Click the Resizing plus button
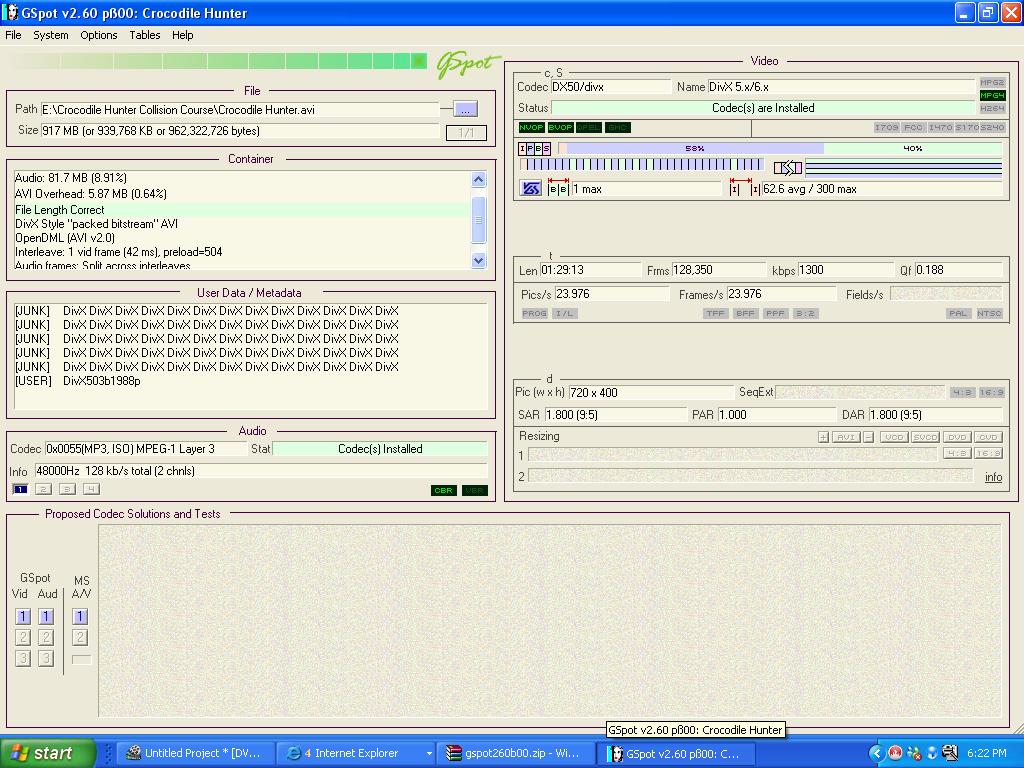This screenshot has height=768, width=1024. [x=823, y=437]
